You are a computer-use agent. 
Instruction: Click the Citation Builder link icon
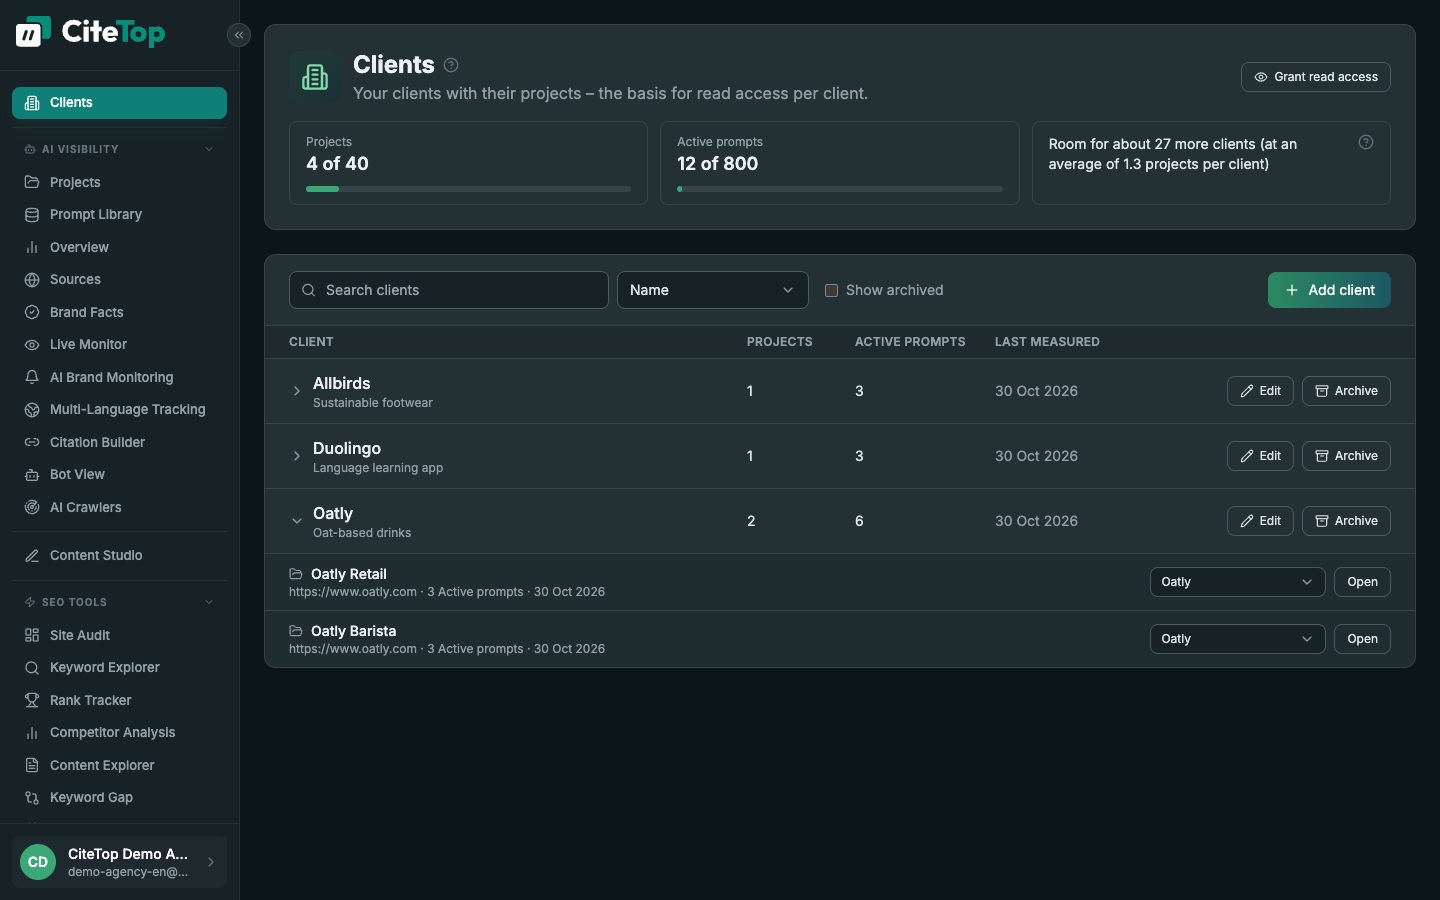coord(32,442)
